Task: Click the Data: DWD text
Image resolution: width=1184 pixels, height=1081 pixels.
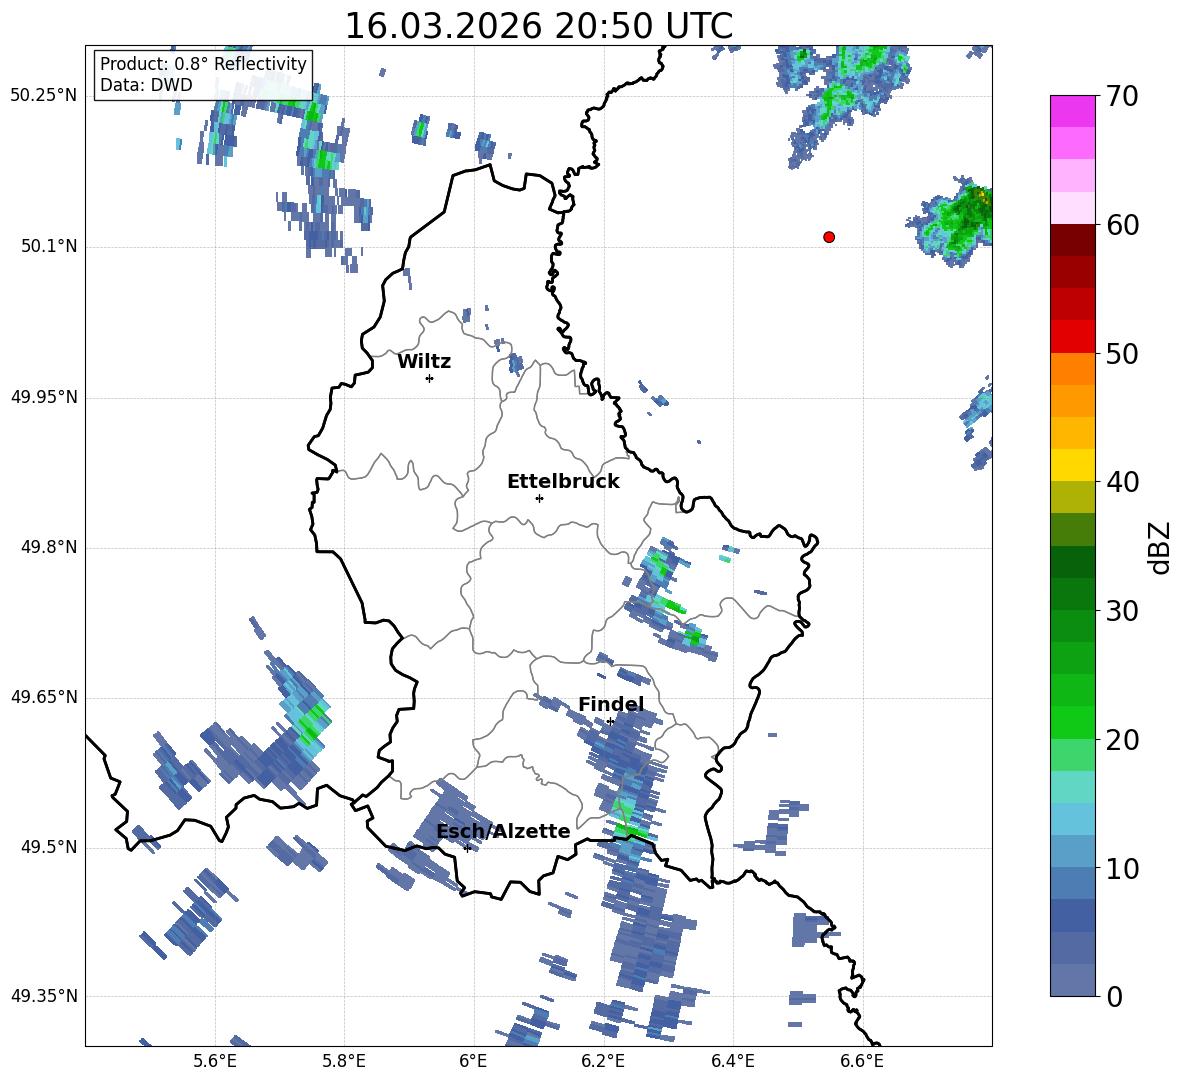Action: tap(146, 85)
